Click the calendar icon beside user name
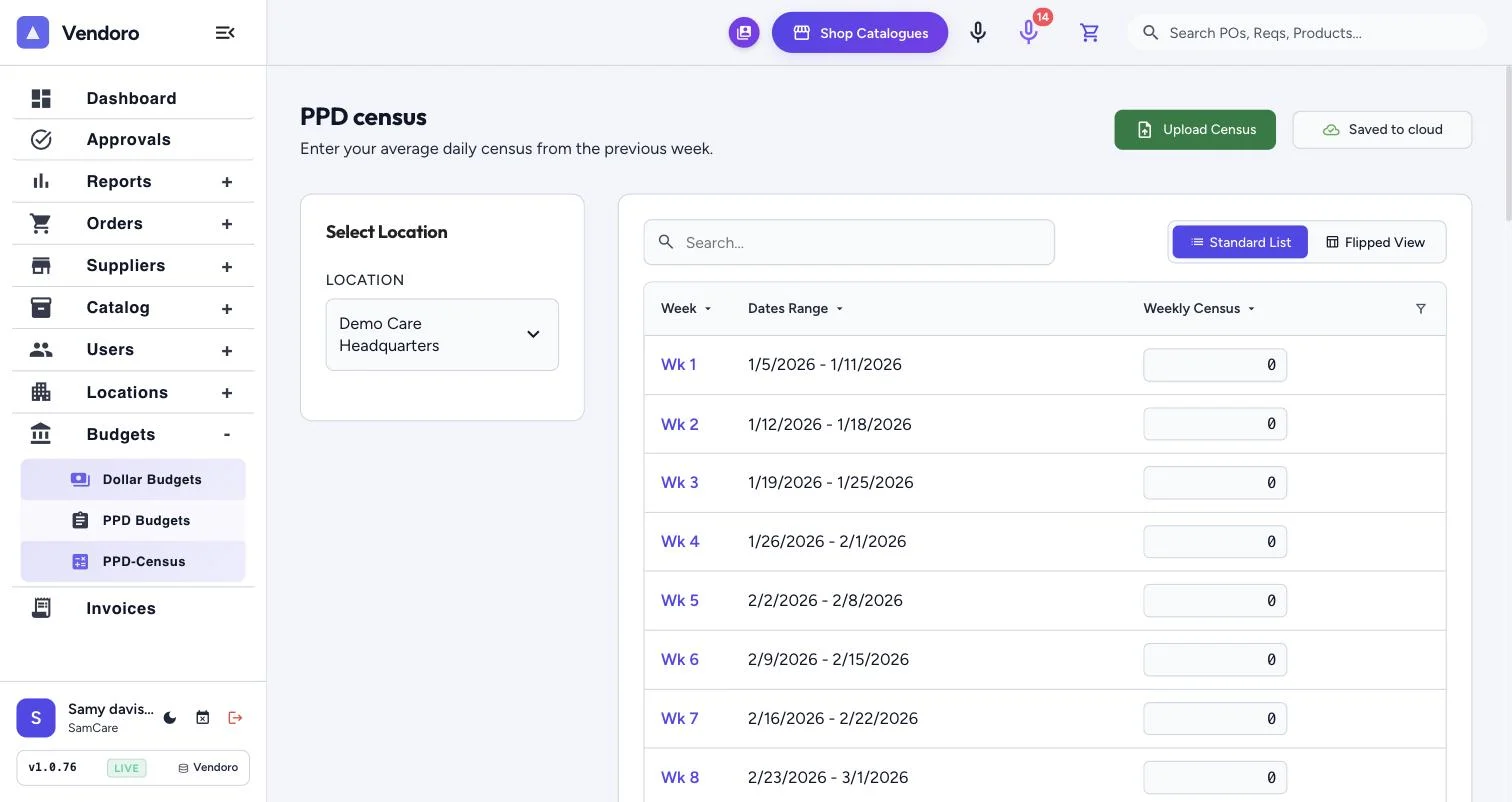Screen dimensions: 1512x802 (x=203, y=718)
